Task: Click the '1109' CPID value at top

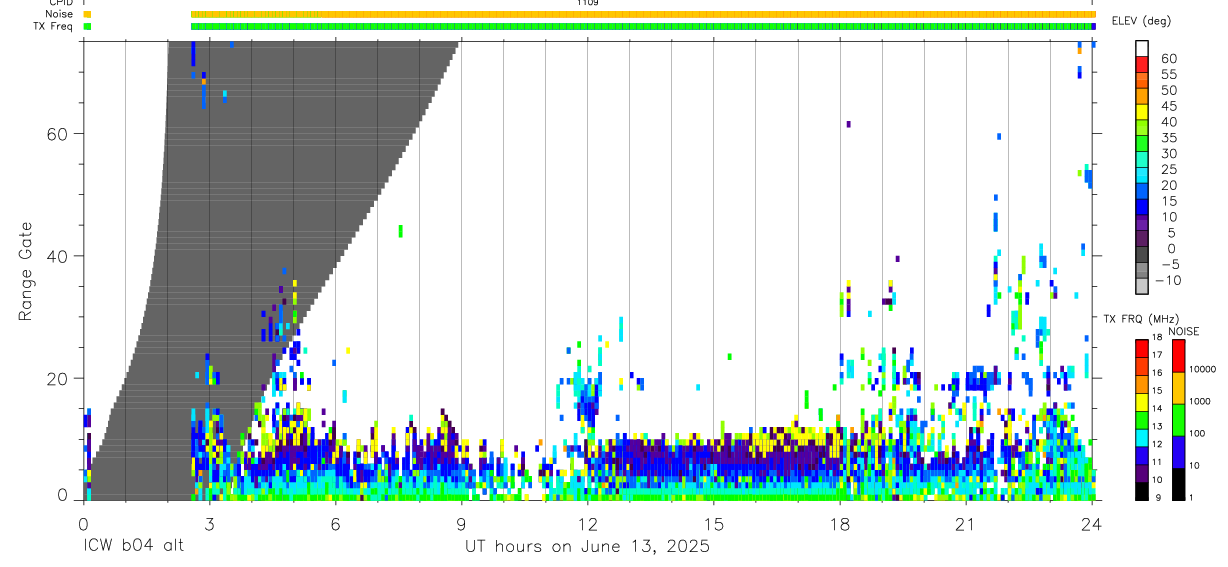Action: (x=588, y=3)
